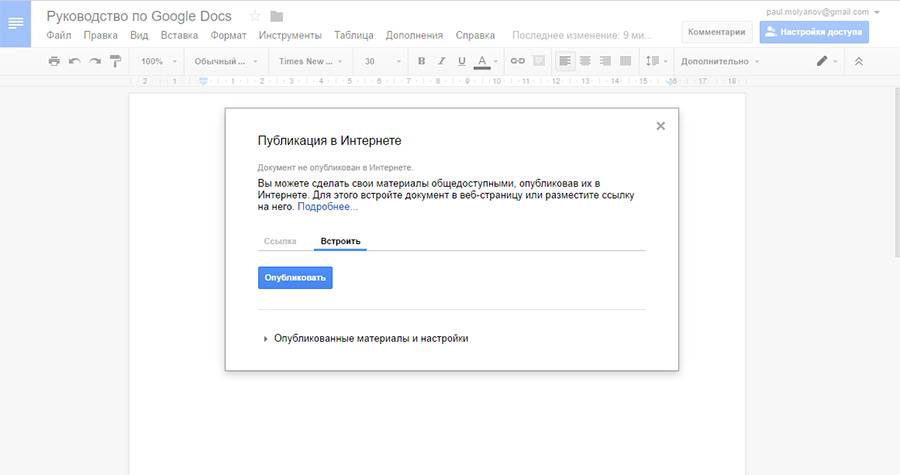Switch to the Ссылка tab
This screenshot has width=900, height=475.
click(x=280, y=241)
